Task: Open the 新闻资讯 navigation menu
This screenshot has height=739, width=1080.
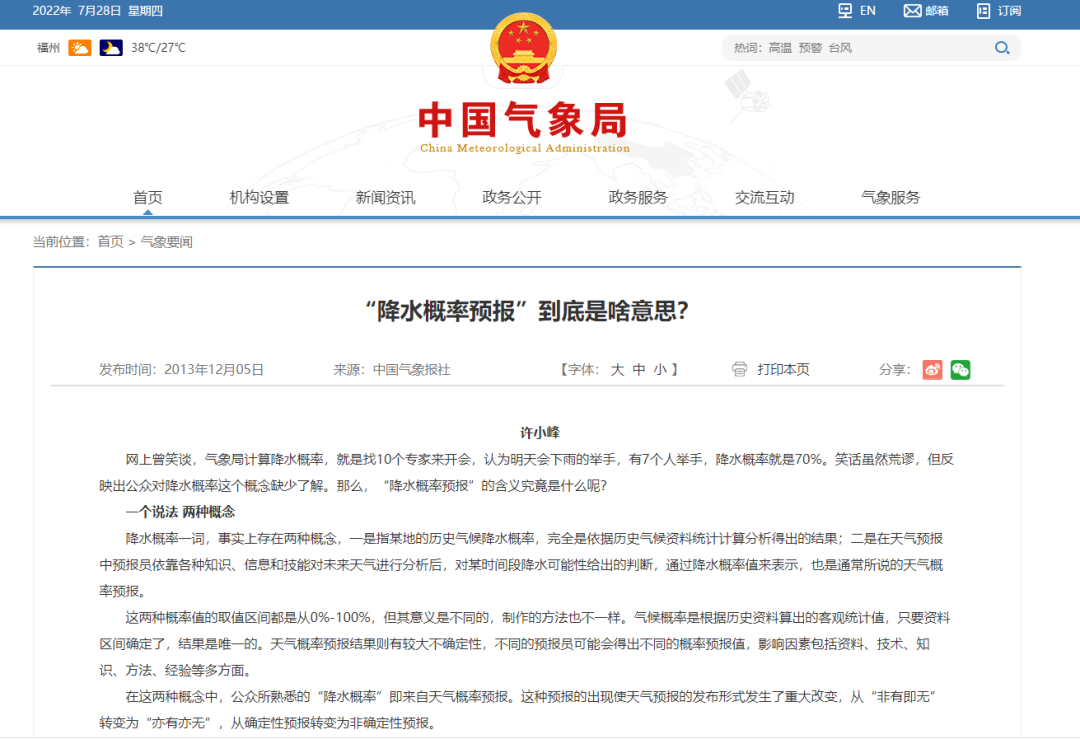Action: tap(385, 197)
